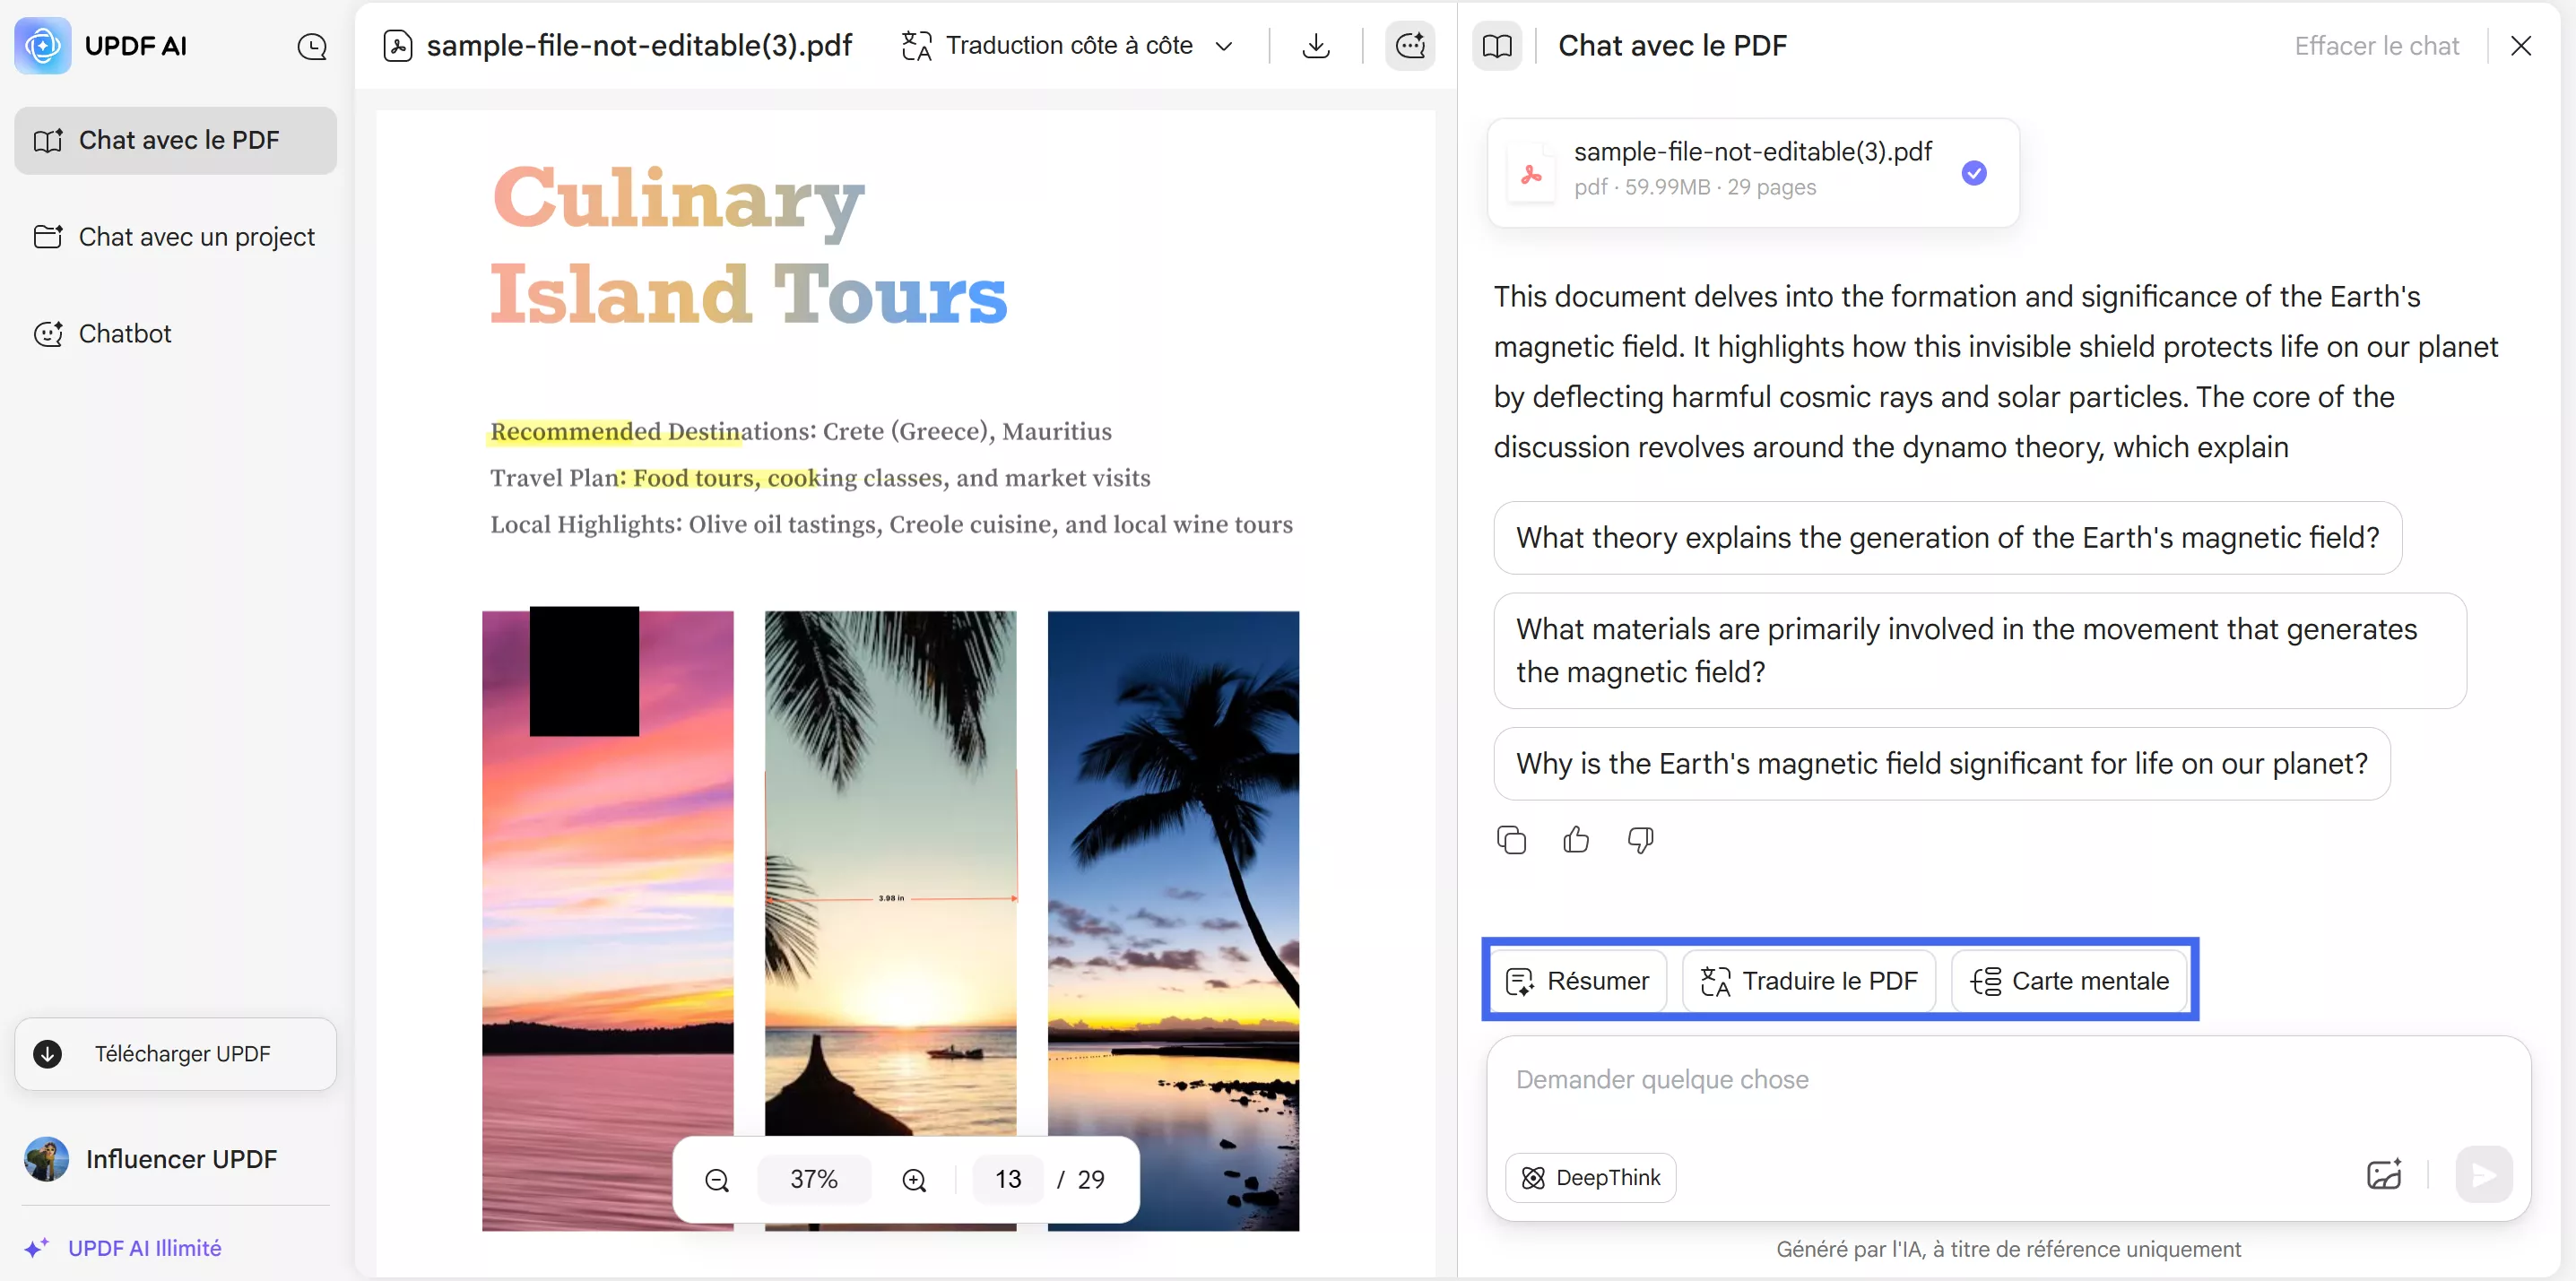
Task: Give thumbs up to response
Action: [1576, 840]
